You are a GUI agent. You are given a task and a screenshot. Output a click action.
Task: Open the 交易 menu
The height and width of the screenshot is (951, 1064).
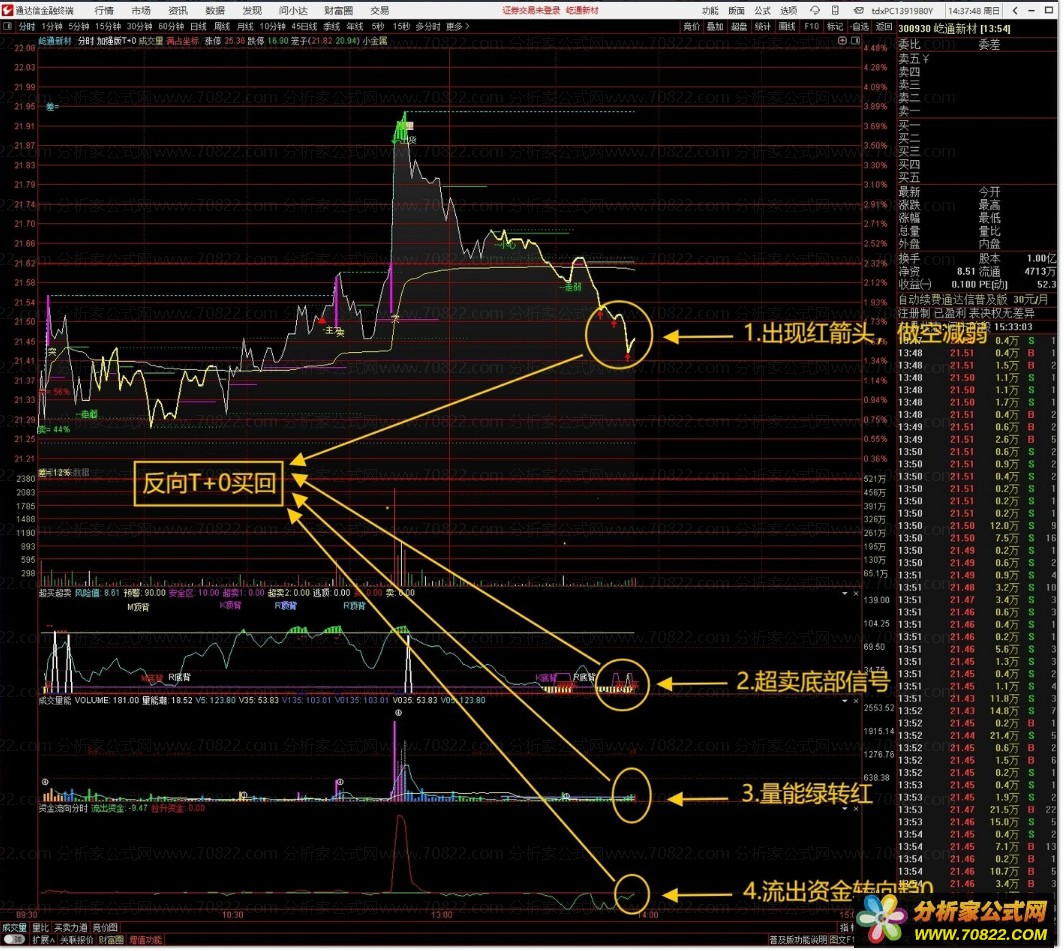pyautogui.click(x=379, y=11)
